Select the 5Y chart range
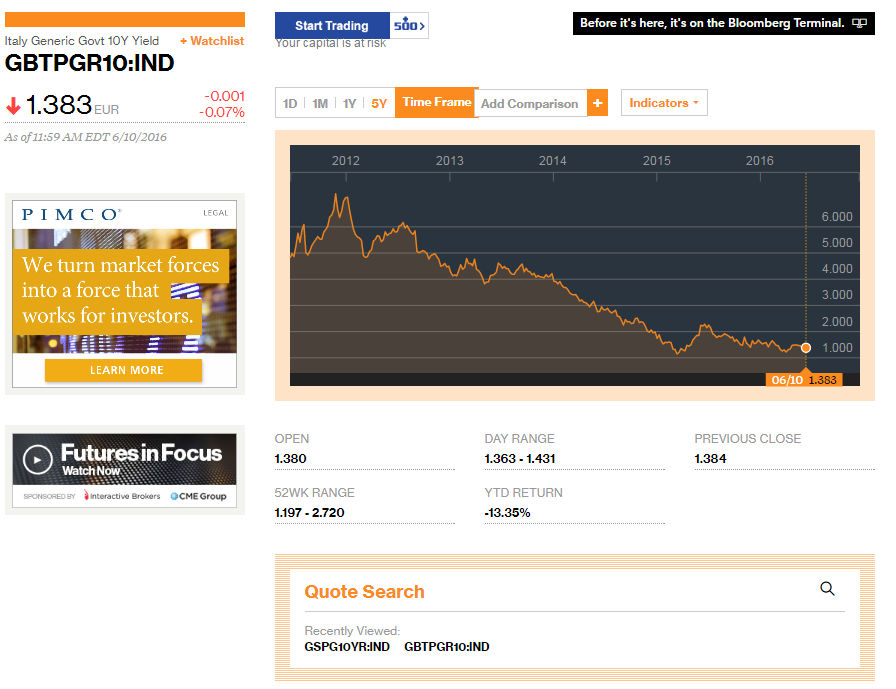Viewport: 896px width, 689px height. tap(379, 103)
